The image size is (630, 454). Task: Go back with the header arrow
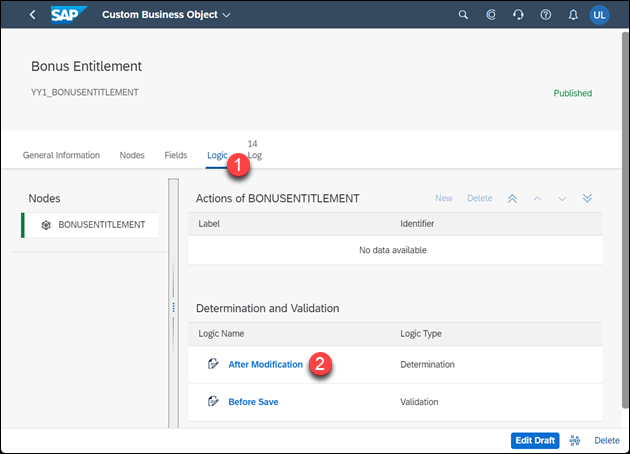coord(33,15)
